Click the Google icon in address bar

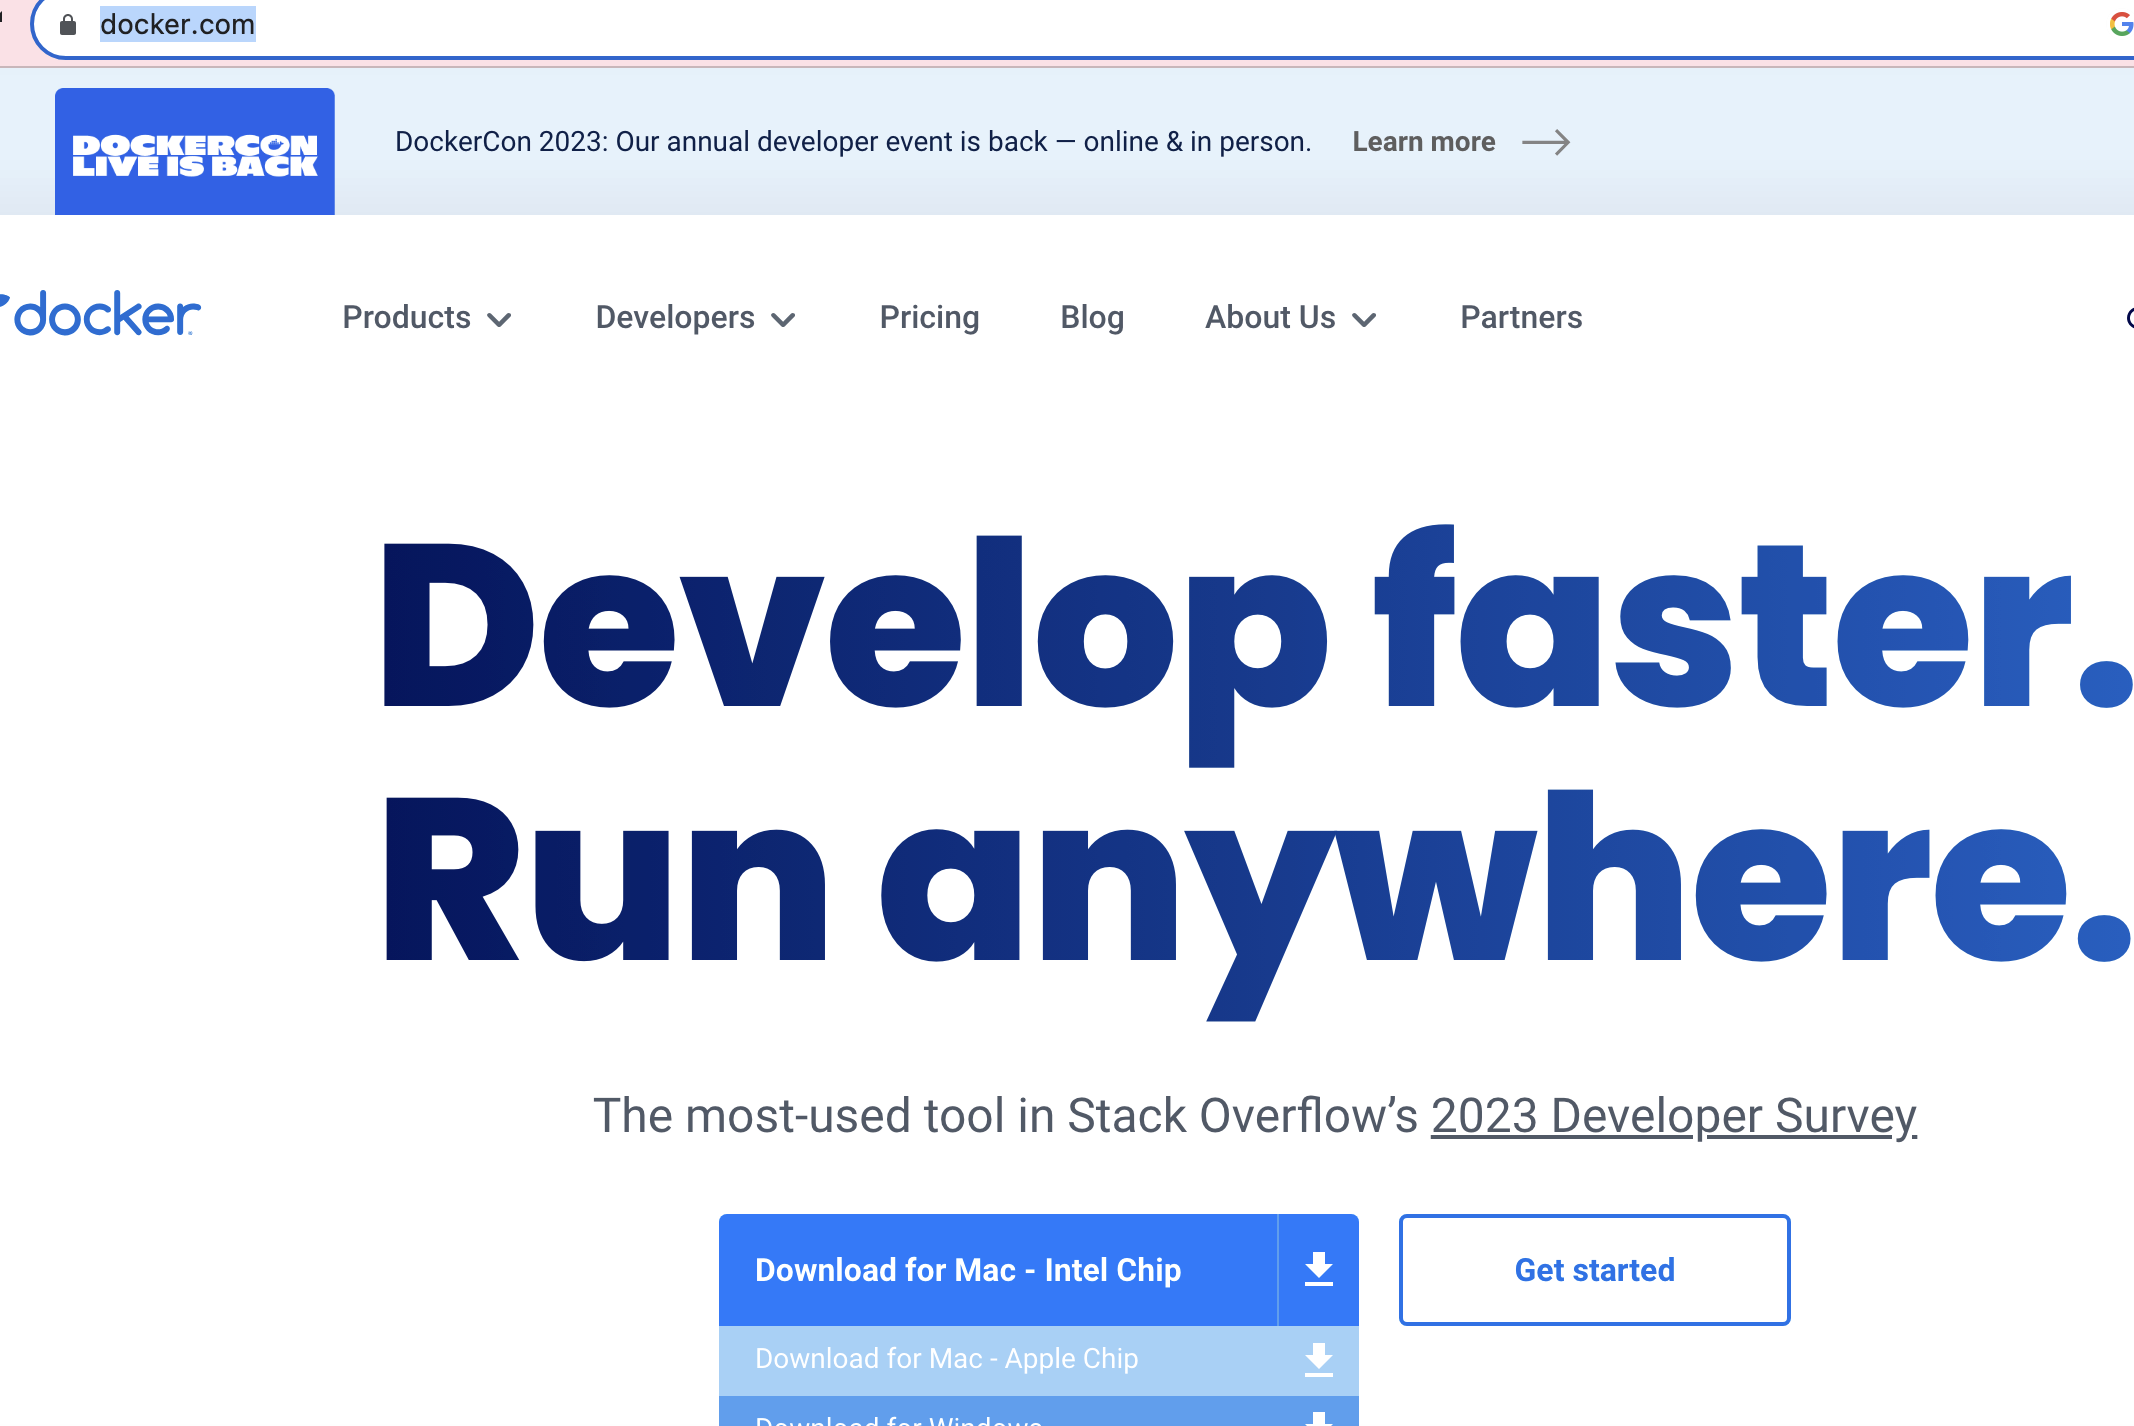click(x=2120, y=24)
